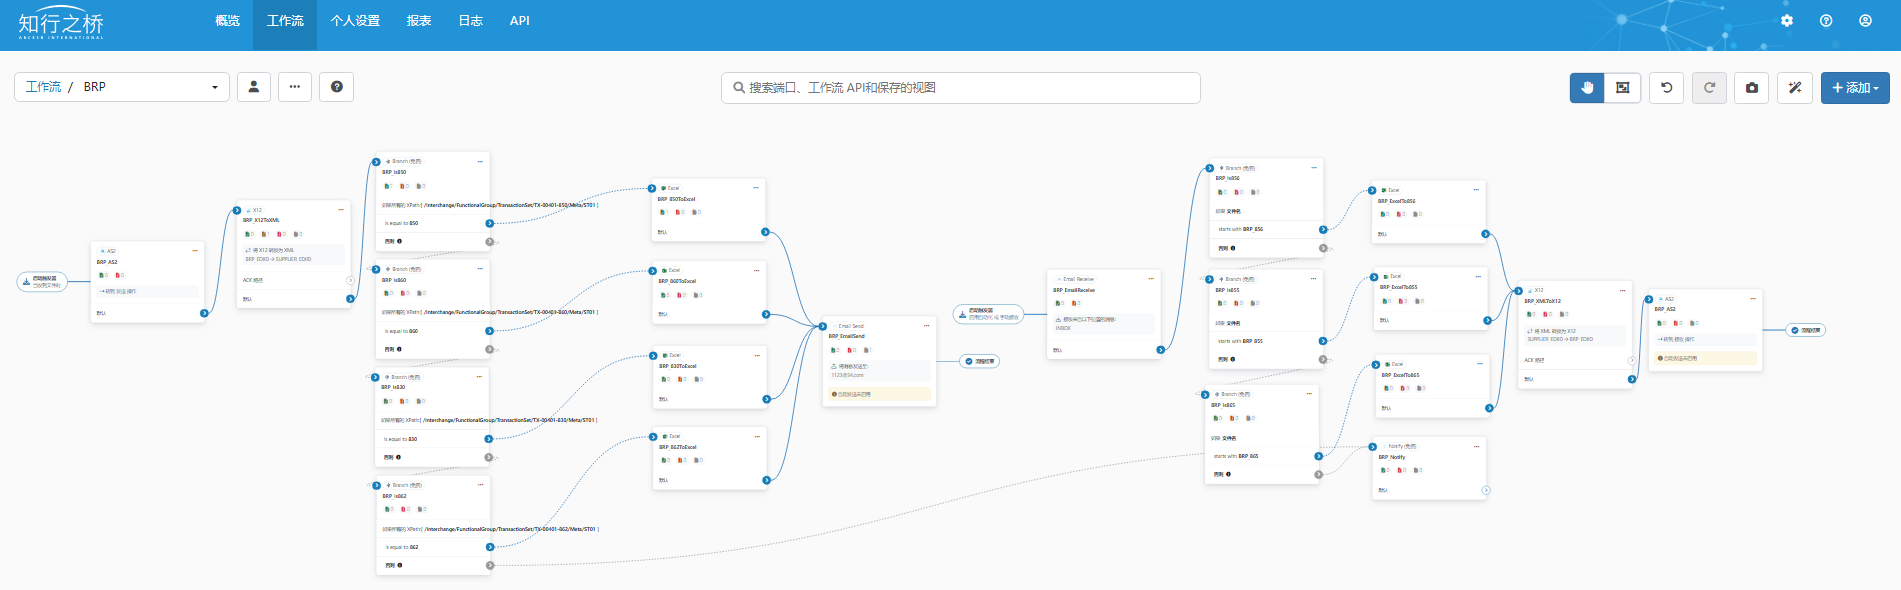This screenshot has width=1901, height=590.
Task: Open the user account icon in the header
Action: point(1865,21)
